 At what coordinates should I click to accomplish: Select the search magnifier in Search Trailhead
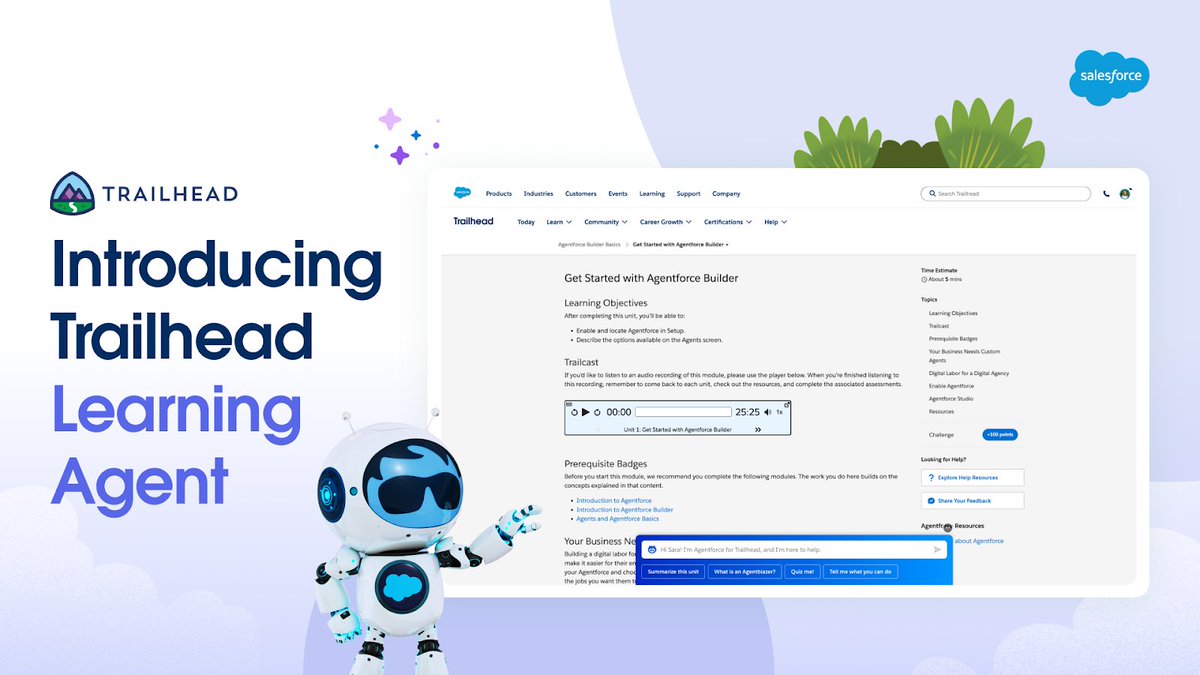click(x=932, y=193)
